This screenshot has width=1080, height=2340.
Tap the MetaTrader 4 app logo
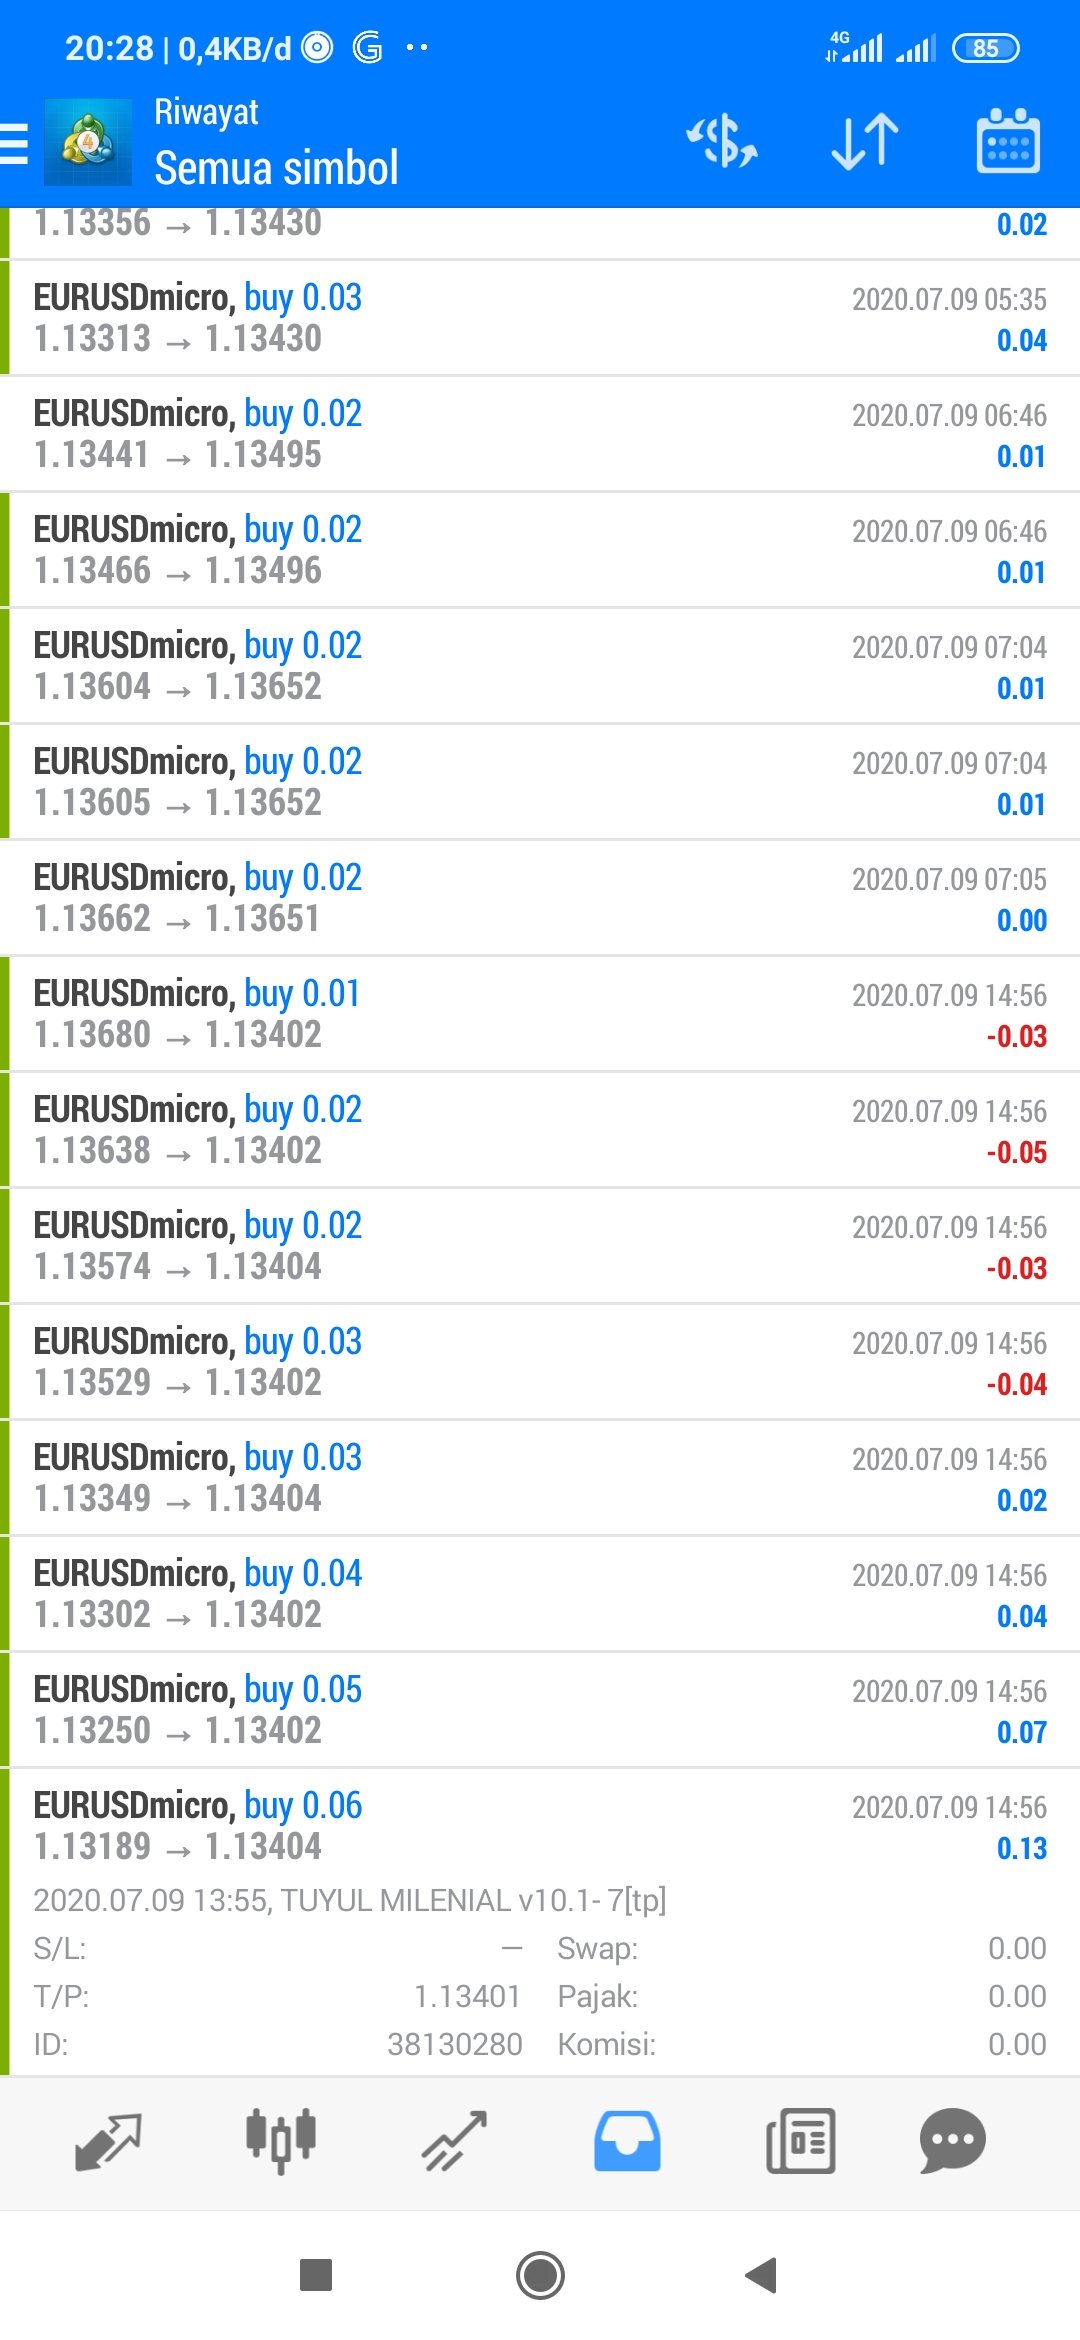point(88,142)
